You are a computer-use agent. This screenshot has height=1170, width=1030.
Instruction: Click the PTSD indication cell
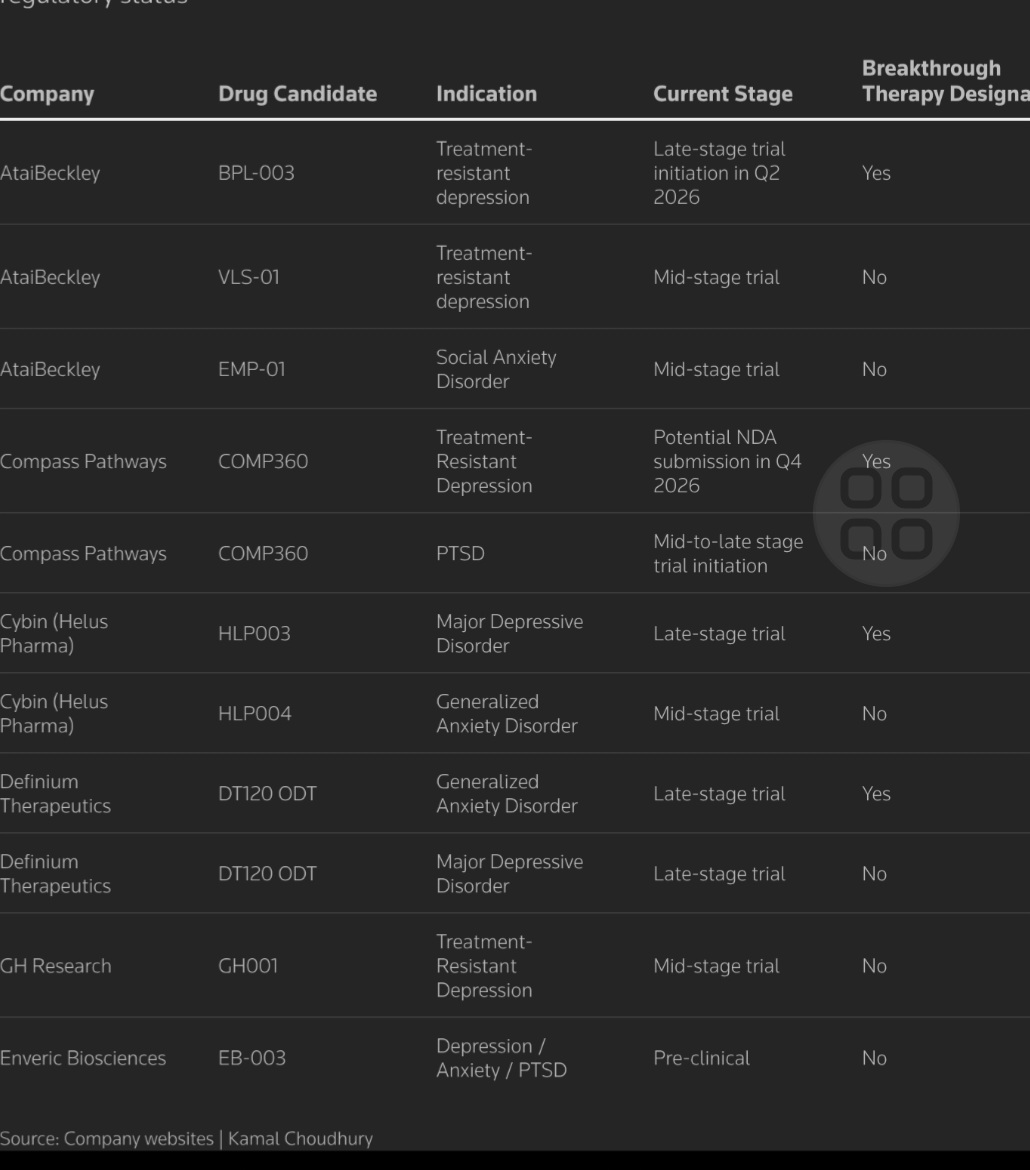[460, 554]
